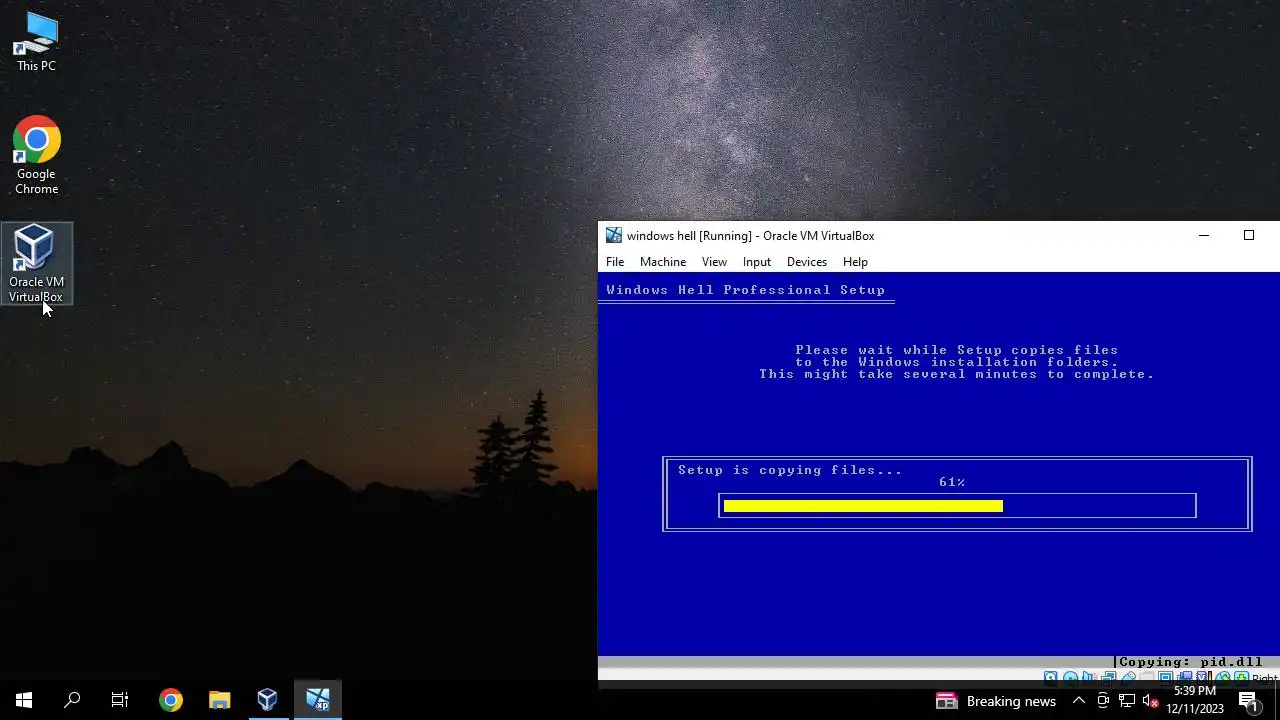Image resolution: width=1280 pixels, height=720 pixels.
Task: Open Machine menu in VirtualBox
Action: (663, 262)
